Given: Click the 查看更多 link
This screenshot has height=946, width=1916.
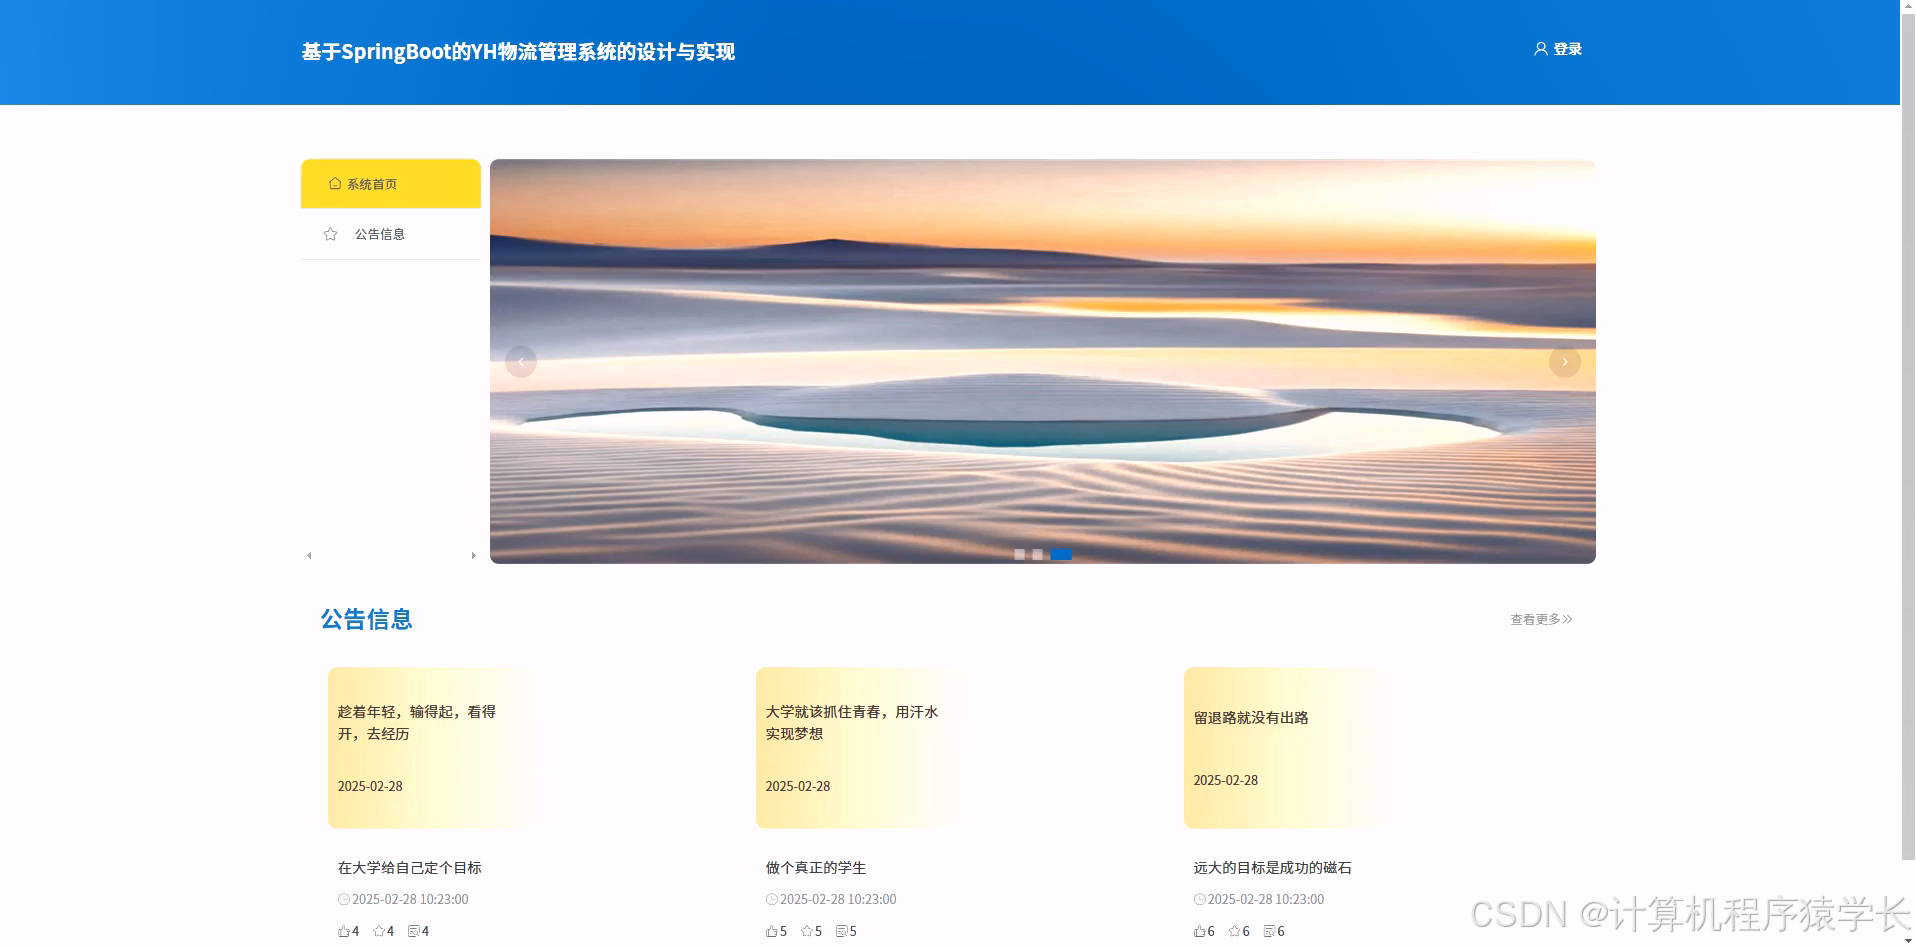Looking at the screenshot, I should tap(1539, 618).
